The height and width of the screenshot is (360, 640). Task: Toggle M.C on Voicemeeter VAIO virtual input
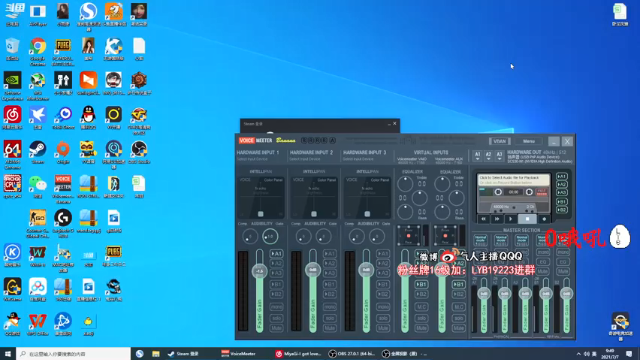point(421,307)
